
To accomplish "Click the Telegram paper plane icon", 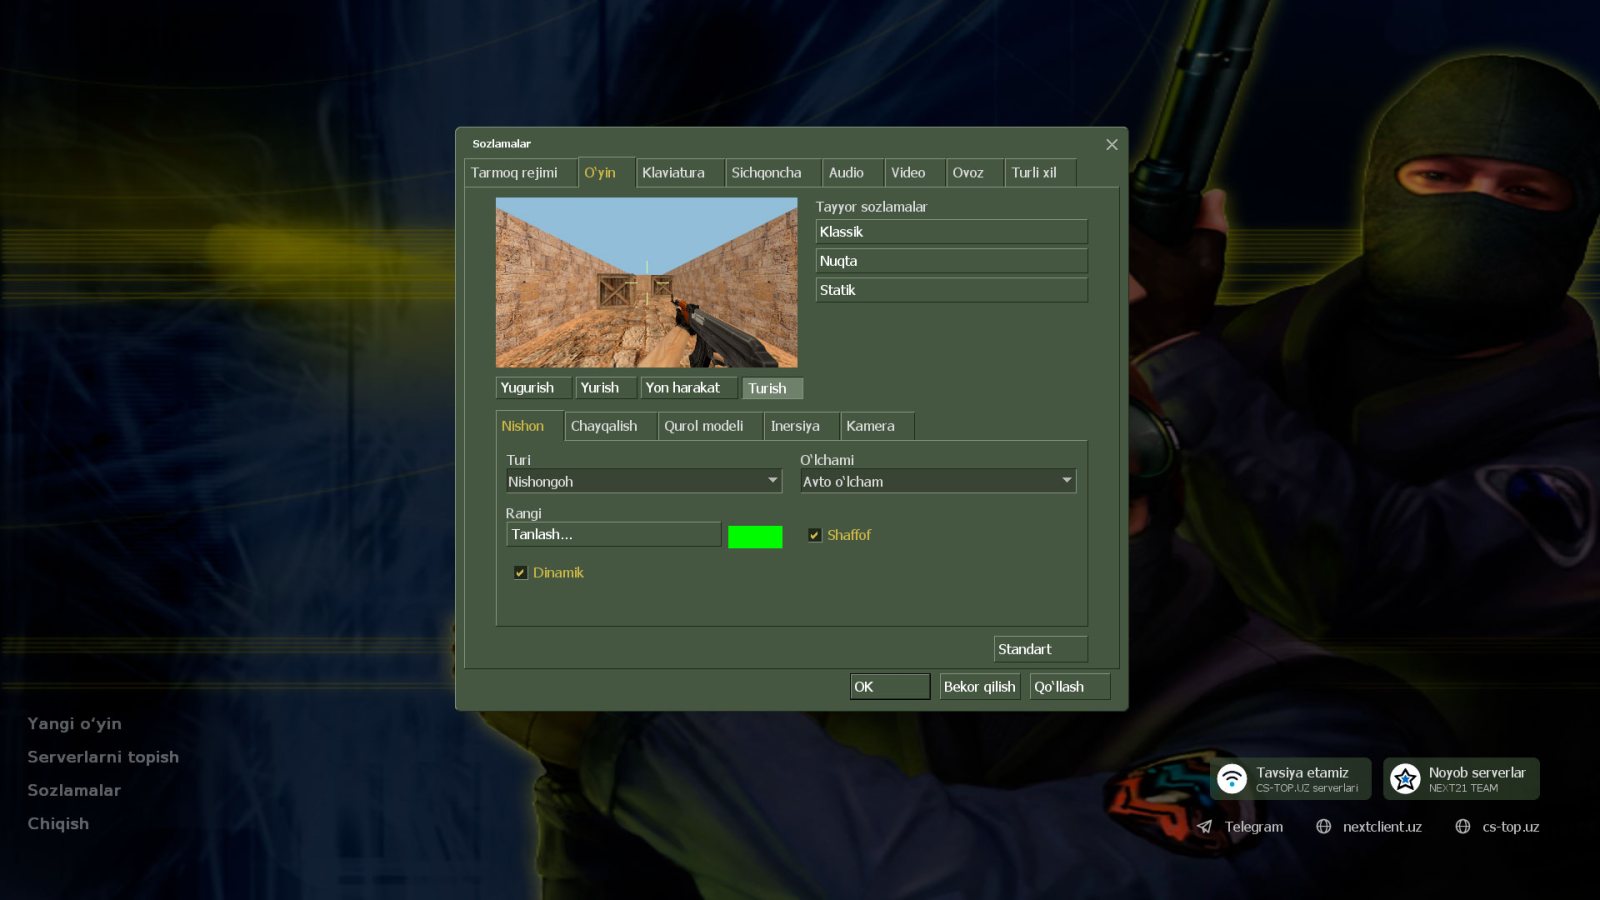I will 1205,827.
